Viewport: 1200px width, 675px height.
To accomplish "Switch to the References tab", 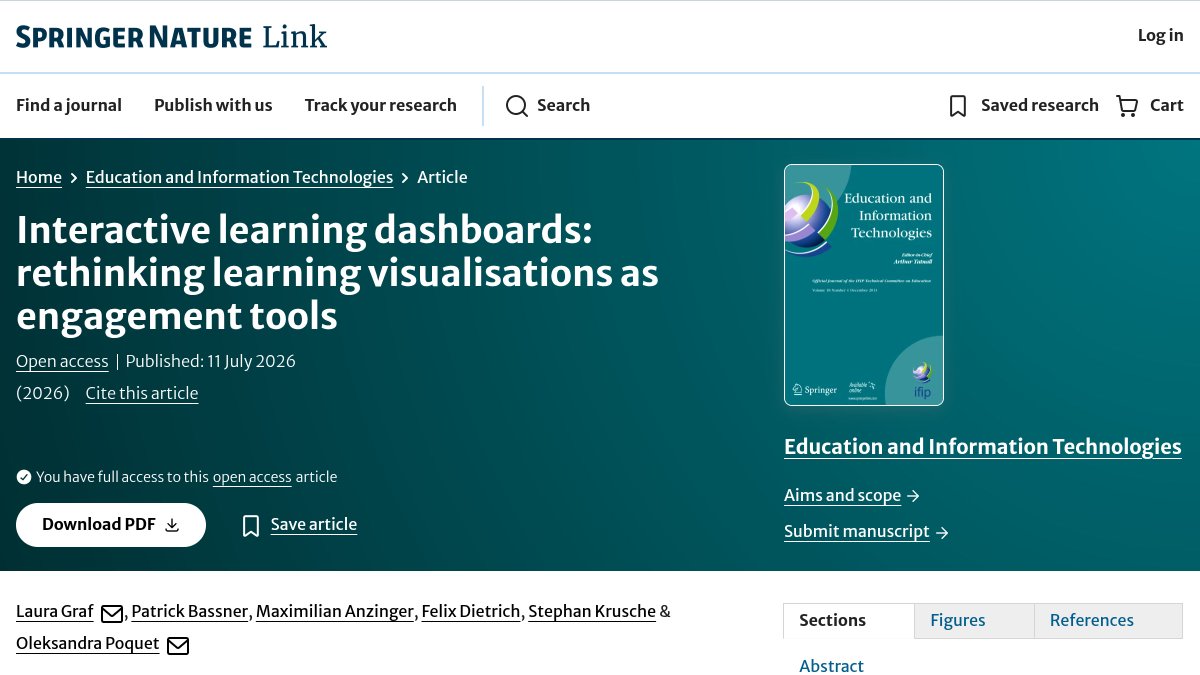I will tap(1108, 621).
